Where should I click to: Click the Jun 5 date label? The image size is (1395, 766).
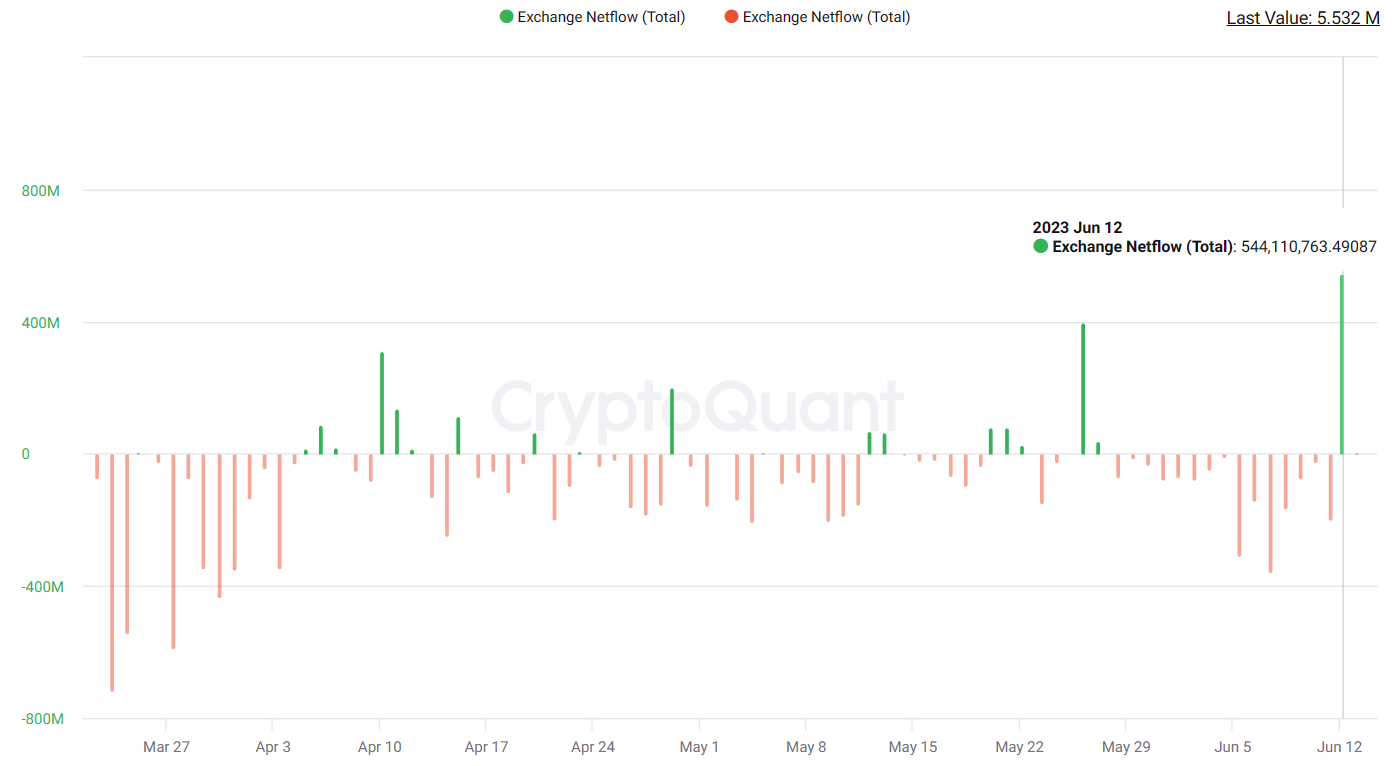[1233, 747]
